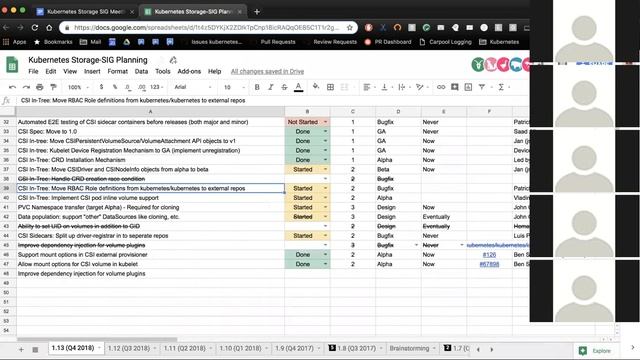Click the Print icon
Viewport: 640px width, 360px height.
40,87
